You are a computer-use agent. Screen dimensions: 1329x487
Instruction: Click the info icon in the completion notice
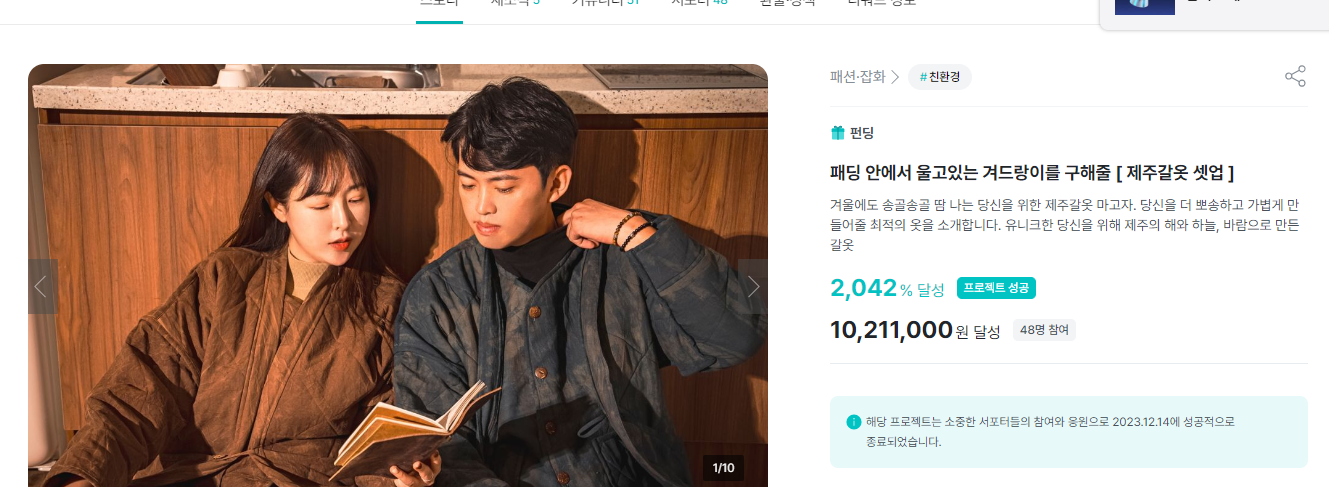point(853,421)
